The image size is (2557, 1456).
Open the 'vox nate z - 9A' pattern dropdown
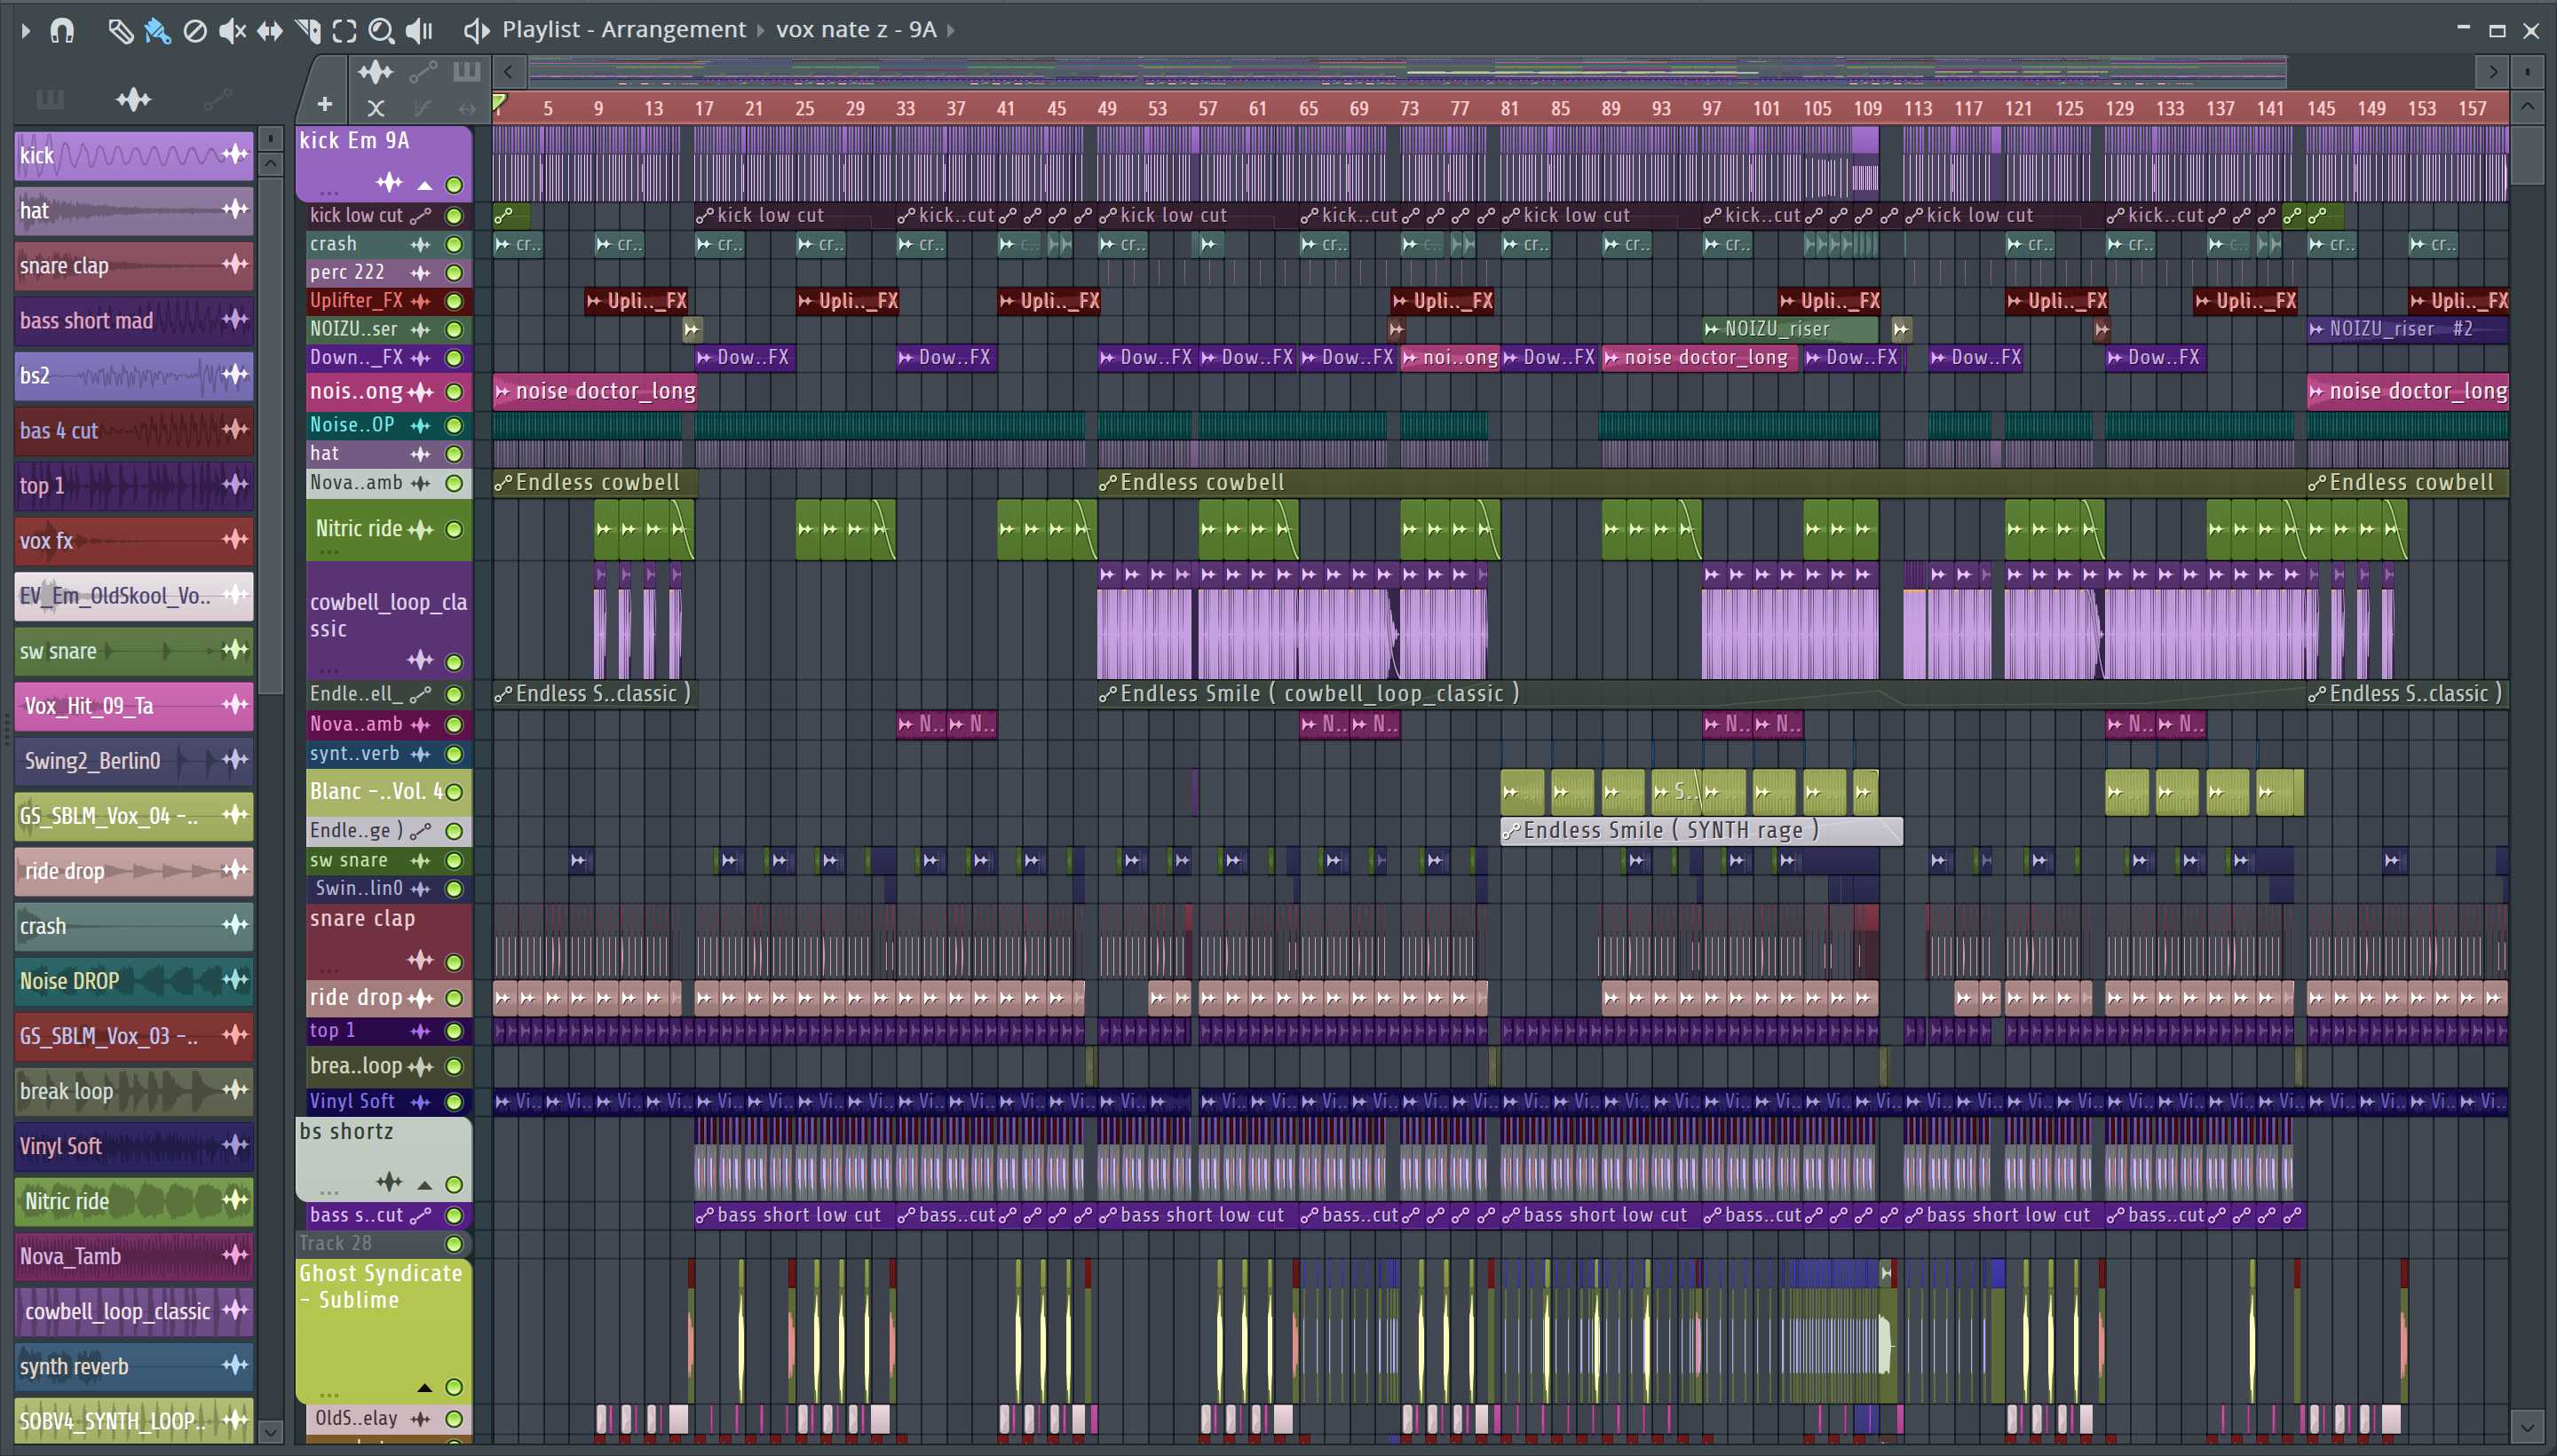point(950,30)
